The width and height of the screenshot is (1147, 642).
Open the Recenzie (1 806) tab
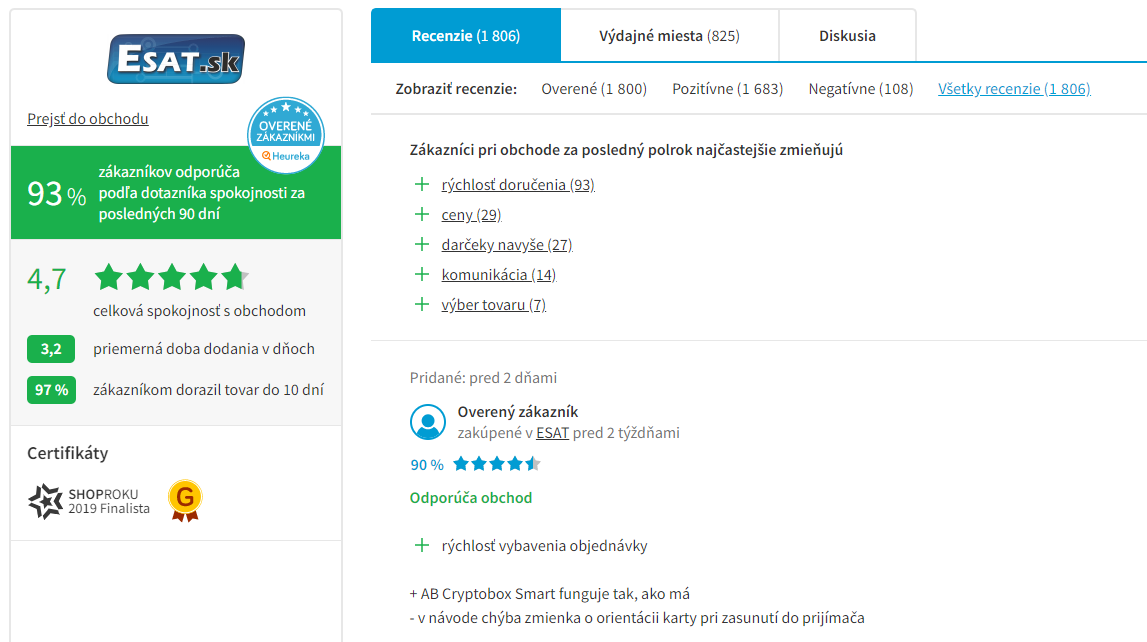(x=466, y=36)
